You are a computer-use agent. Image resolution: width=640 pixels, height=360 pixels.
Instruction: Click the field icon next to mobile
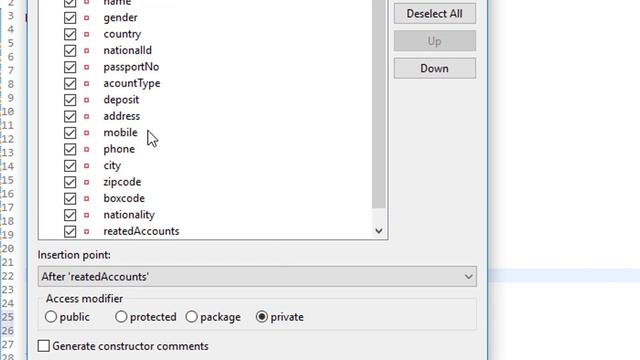click(x=87, y=133)
